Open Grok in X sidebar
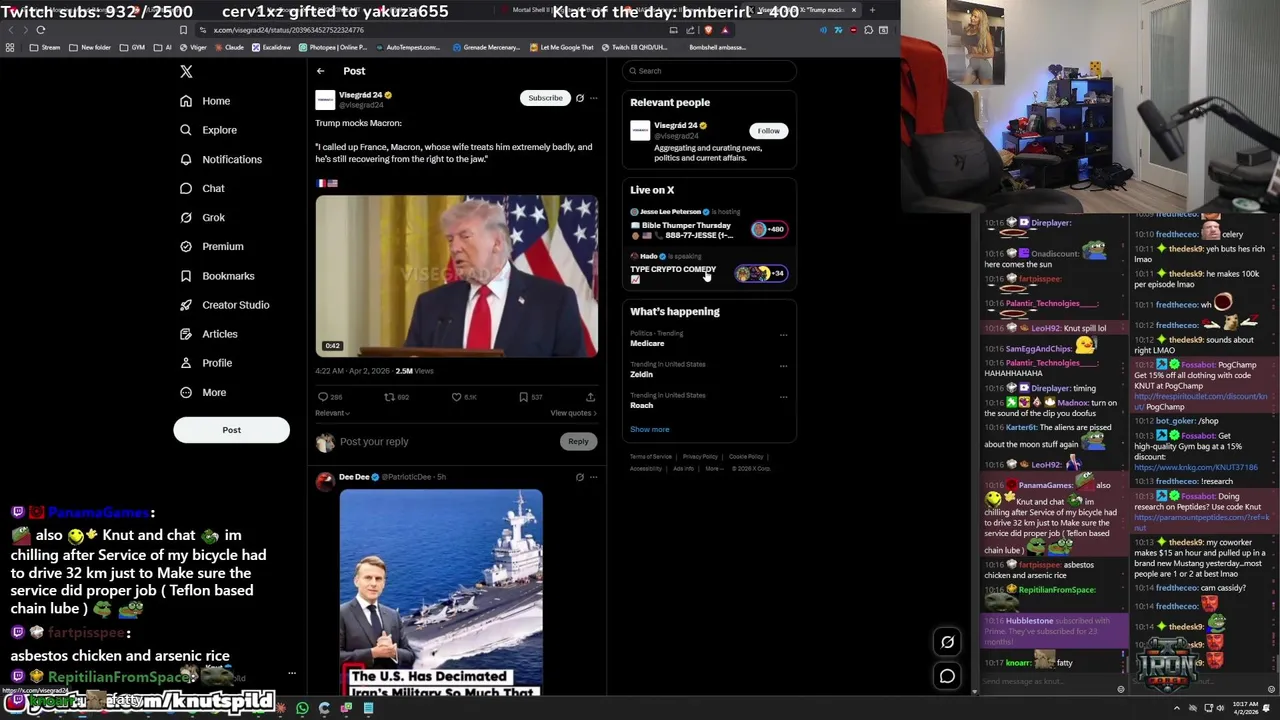Viewport: 1280px width, 720px height. coord(202,217)
